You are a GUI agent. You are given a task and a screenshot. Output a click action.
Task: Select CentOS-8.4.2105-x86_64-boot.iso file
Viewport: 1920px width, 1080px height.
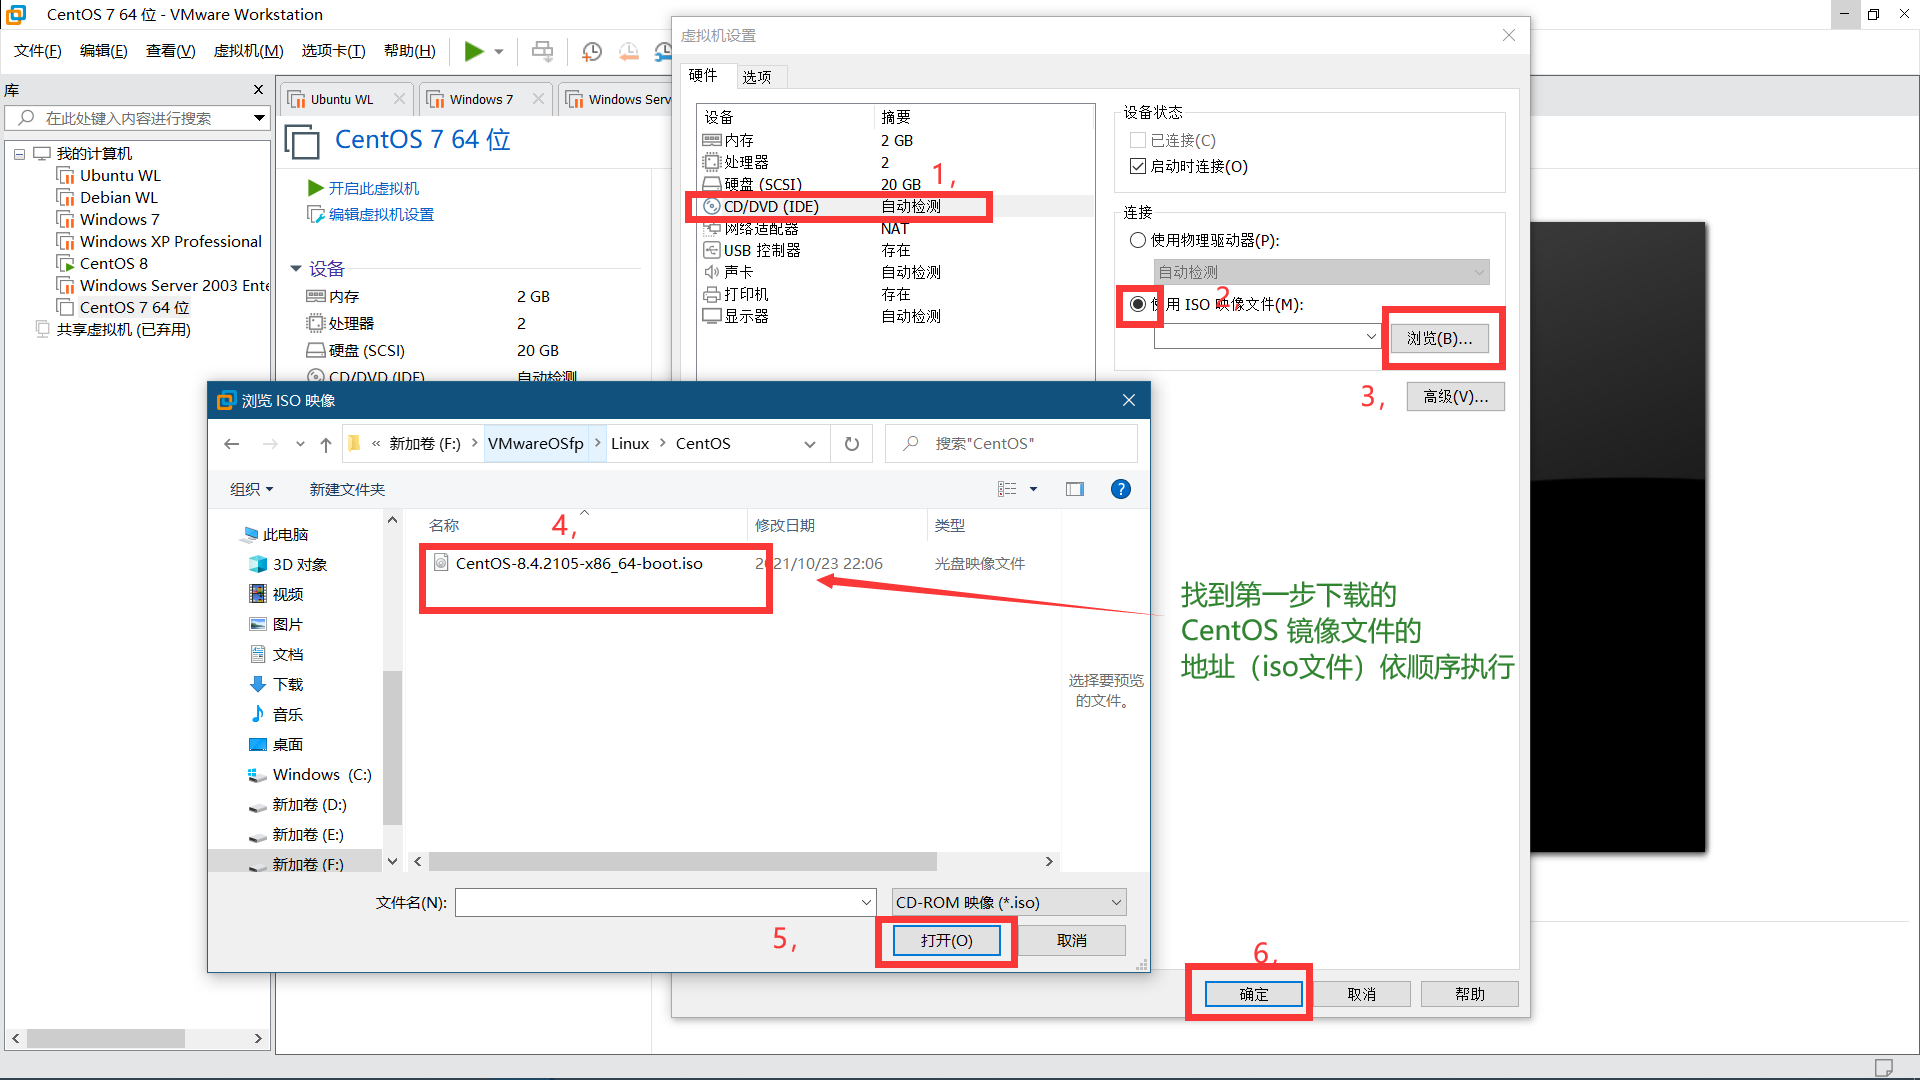pos(579,564)
